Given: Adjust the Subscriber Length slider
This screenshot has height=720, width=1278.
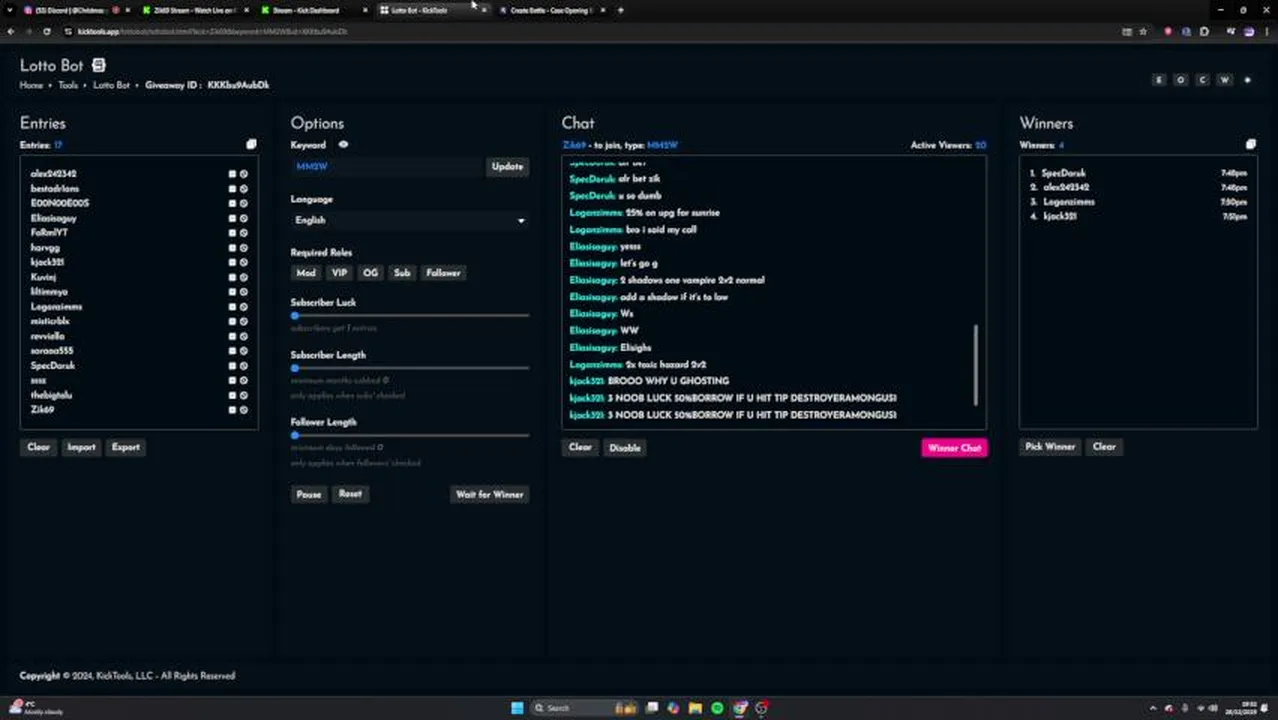Looking at the screenshot, I should click(x=410, y=369).
